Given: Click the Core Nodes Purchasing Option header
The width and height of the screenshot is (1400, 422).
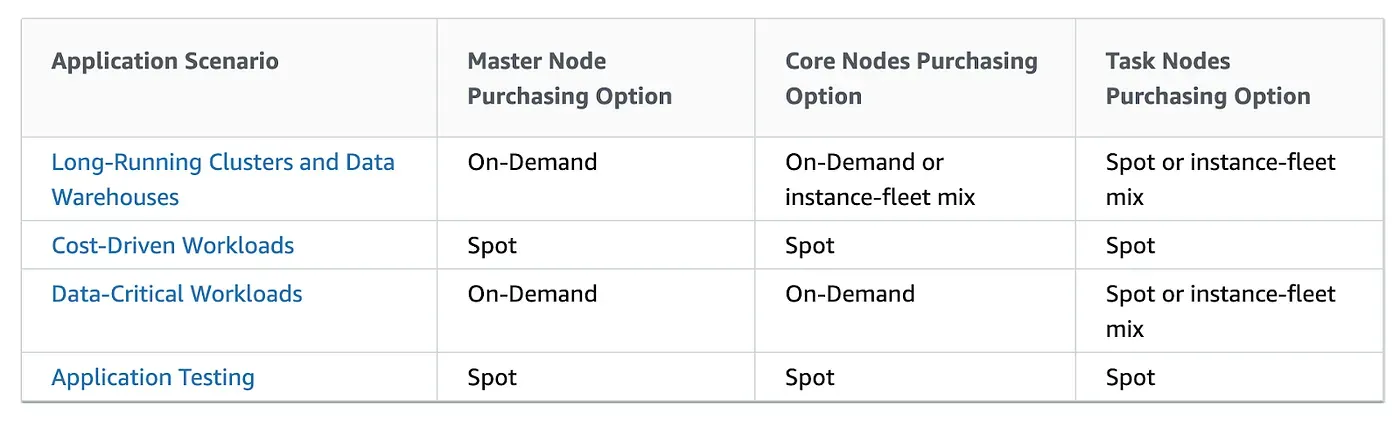Looking at the screenshot, I should [x=911, y=79].
